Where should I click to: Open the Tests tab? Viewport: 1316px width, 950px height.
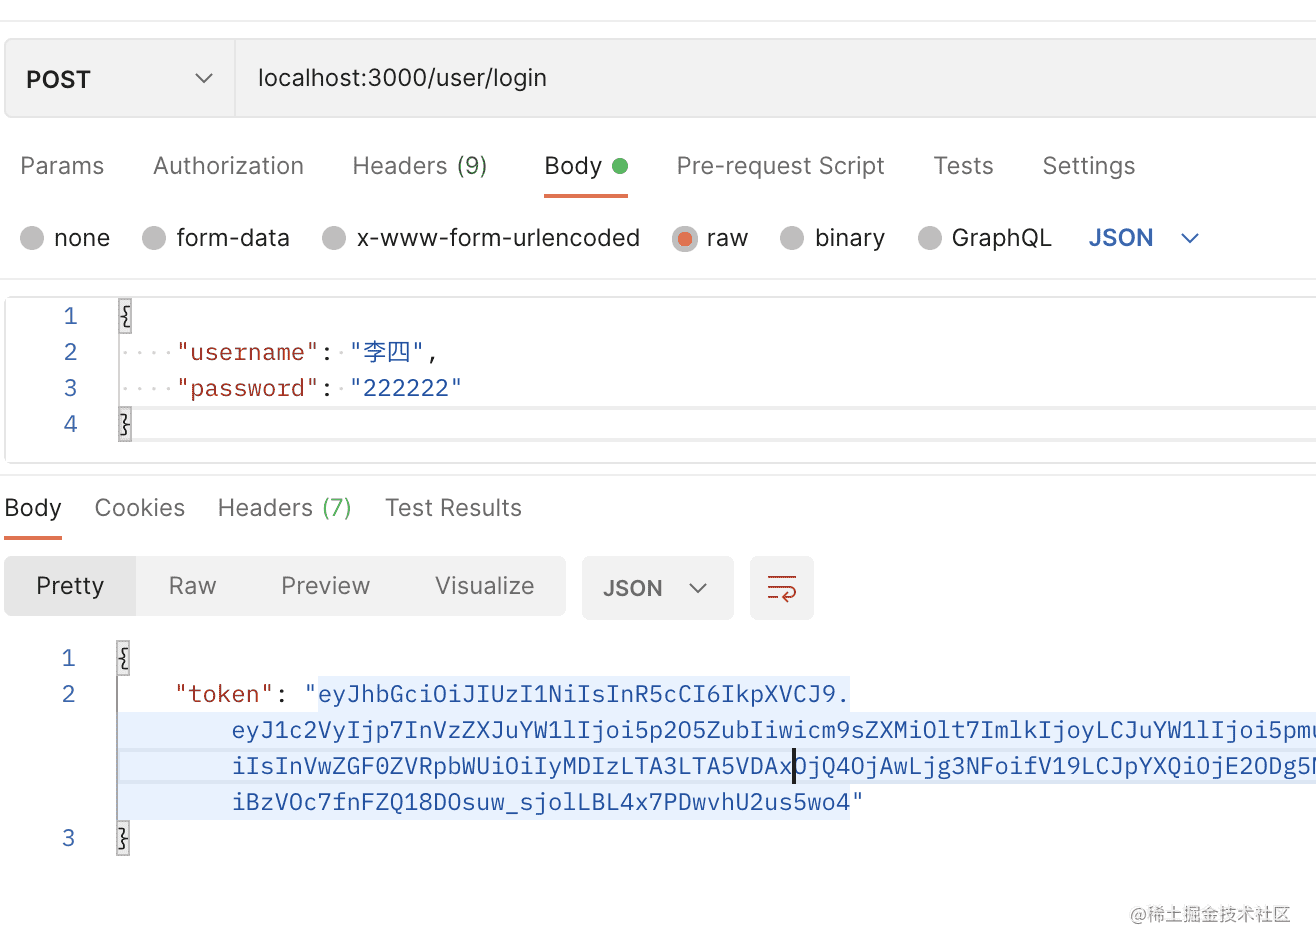(x=963, y=166)
